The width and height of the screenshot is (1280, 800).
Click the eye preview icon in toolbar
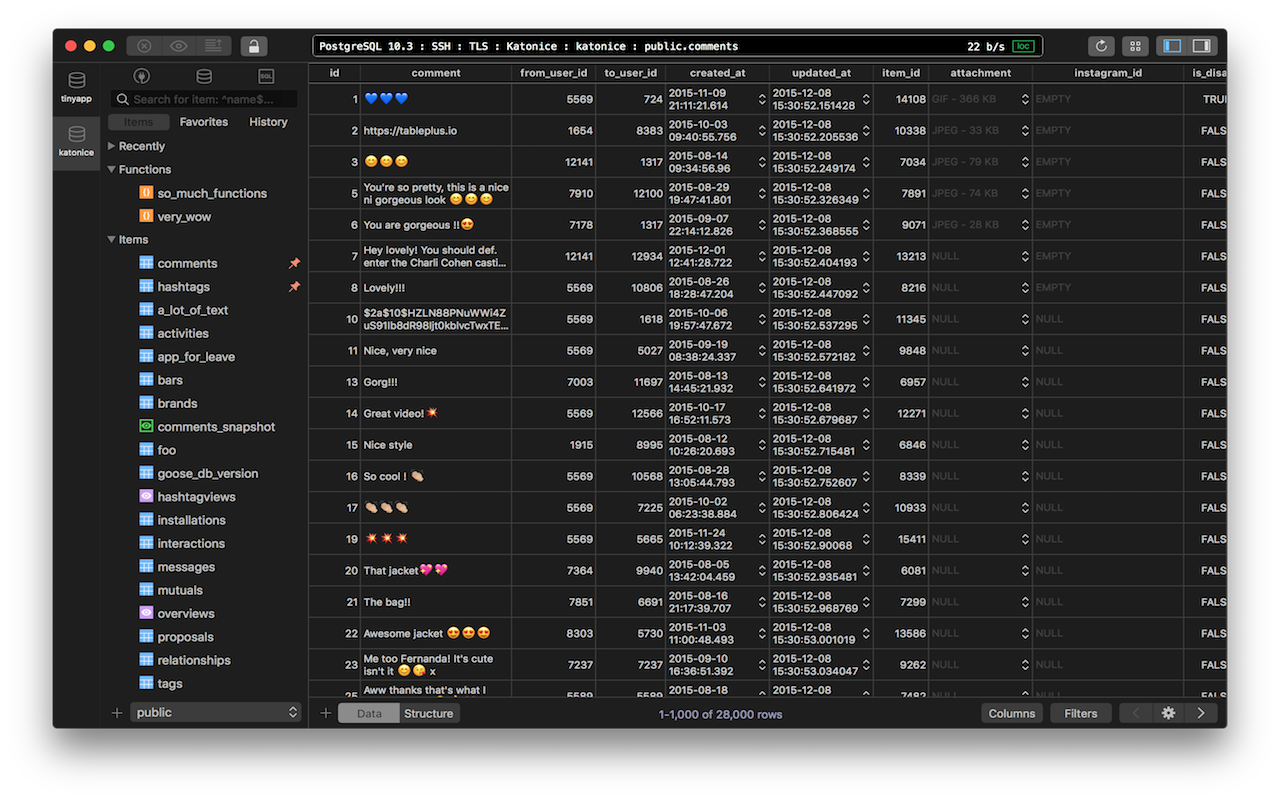point(178,46)
